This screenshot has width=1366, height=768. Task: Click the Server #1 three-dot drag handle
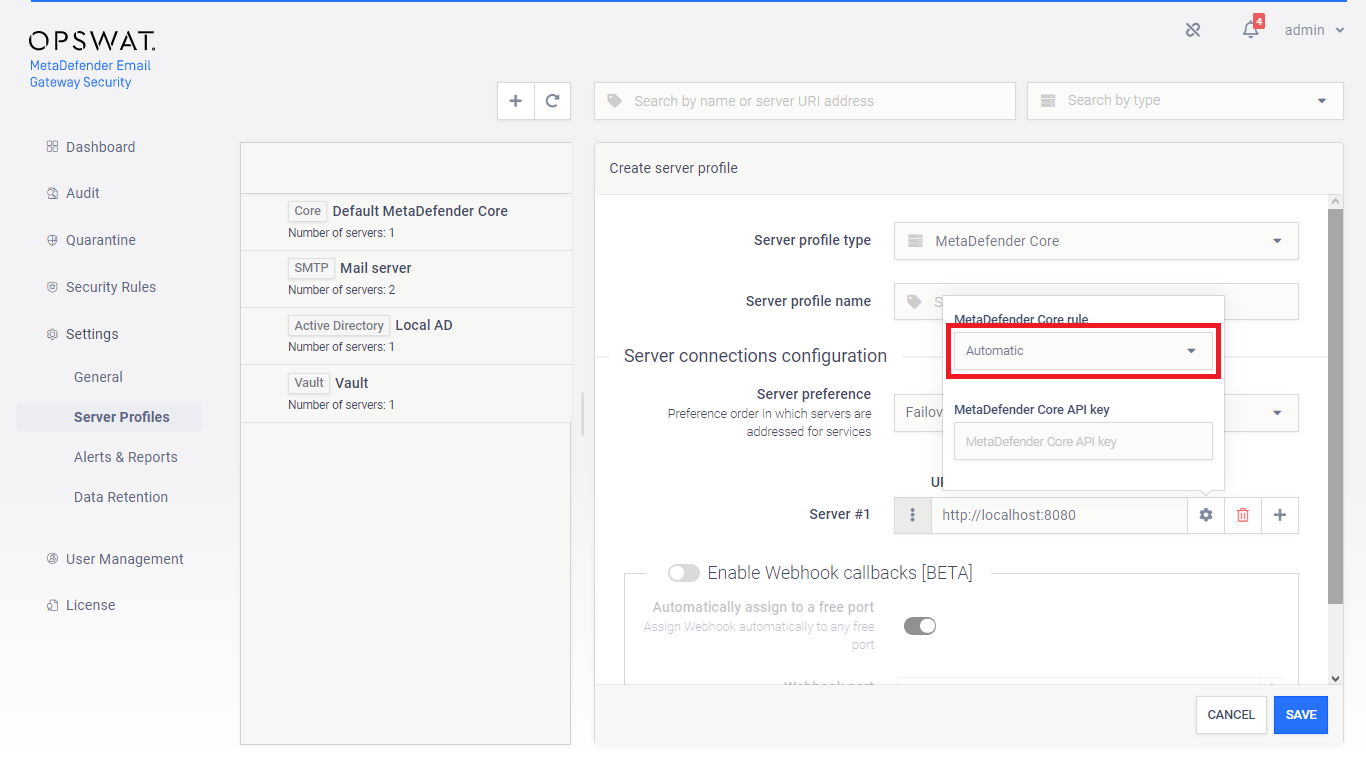pos(913,515)
